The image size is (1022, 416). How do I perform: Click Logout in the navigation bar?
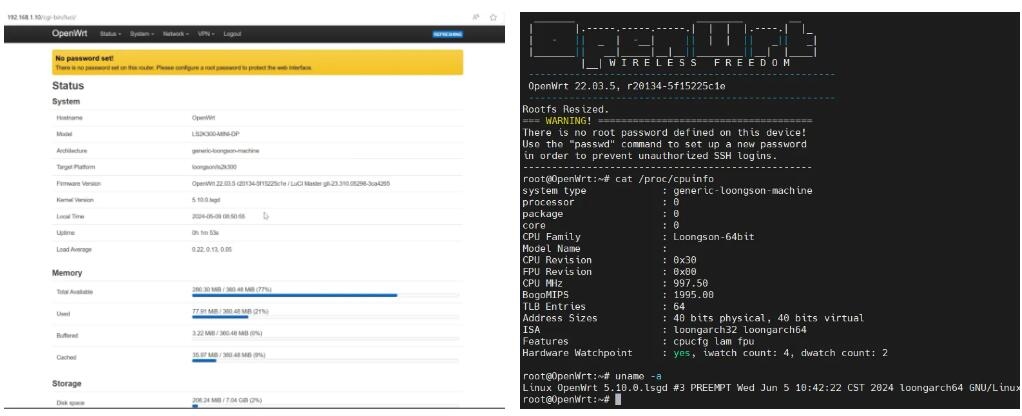(x=232, y=34)
